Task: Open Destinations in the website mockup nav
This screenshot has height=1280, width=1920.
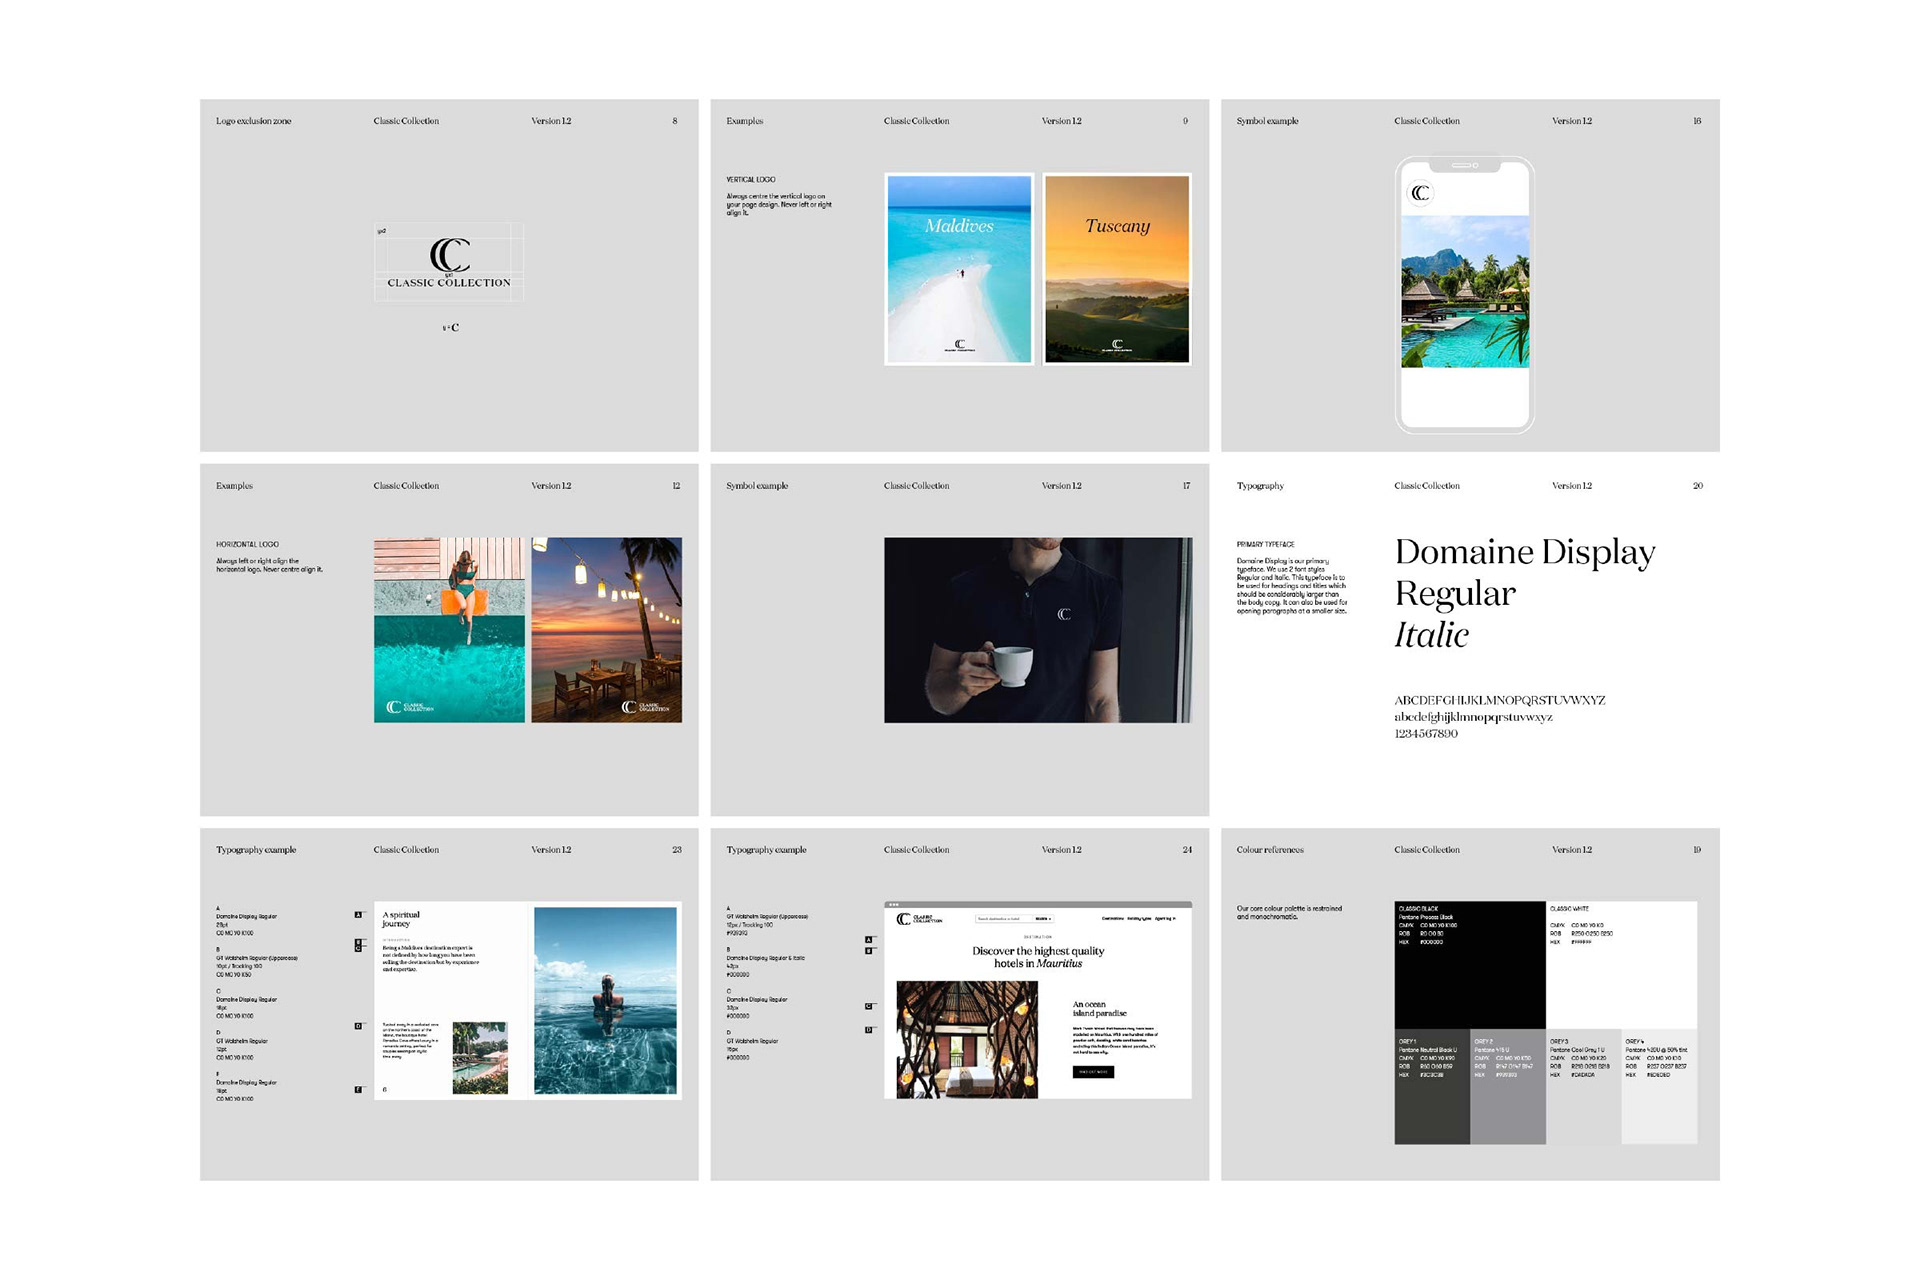Action: click(x=1112, y=918)
